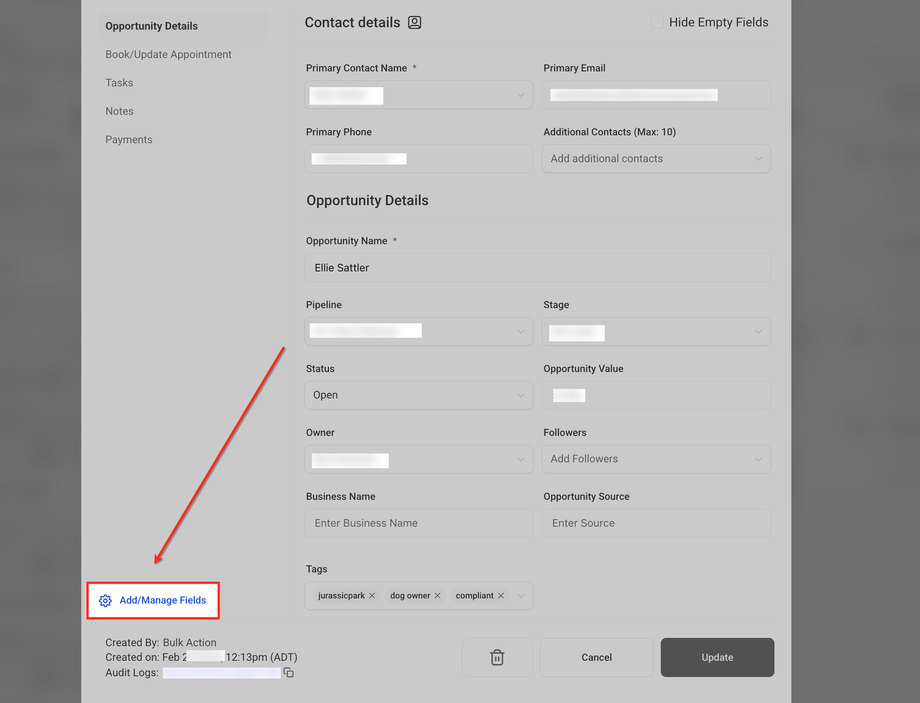Click the gear icon for Add/Manage Fields
The height and width of the screenshot is (703, 920).
[105, 600]
